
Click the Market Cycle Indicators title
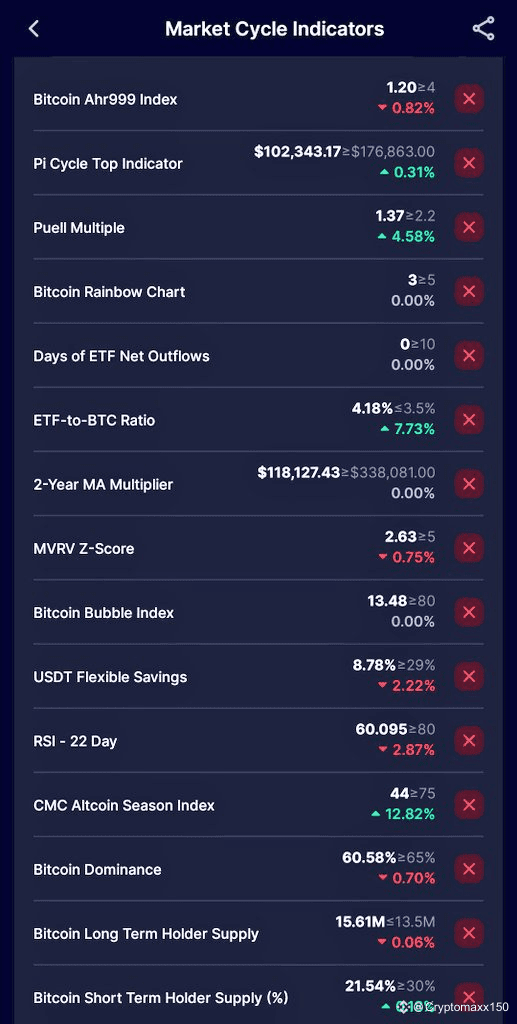(x=274, y=29)
